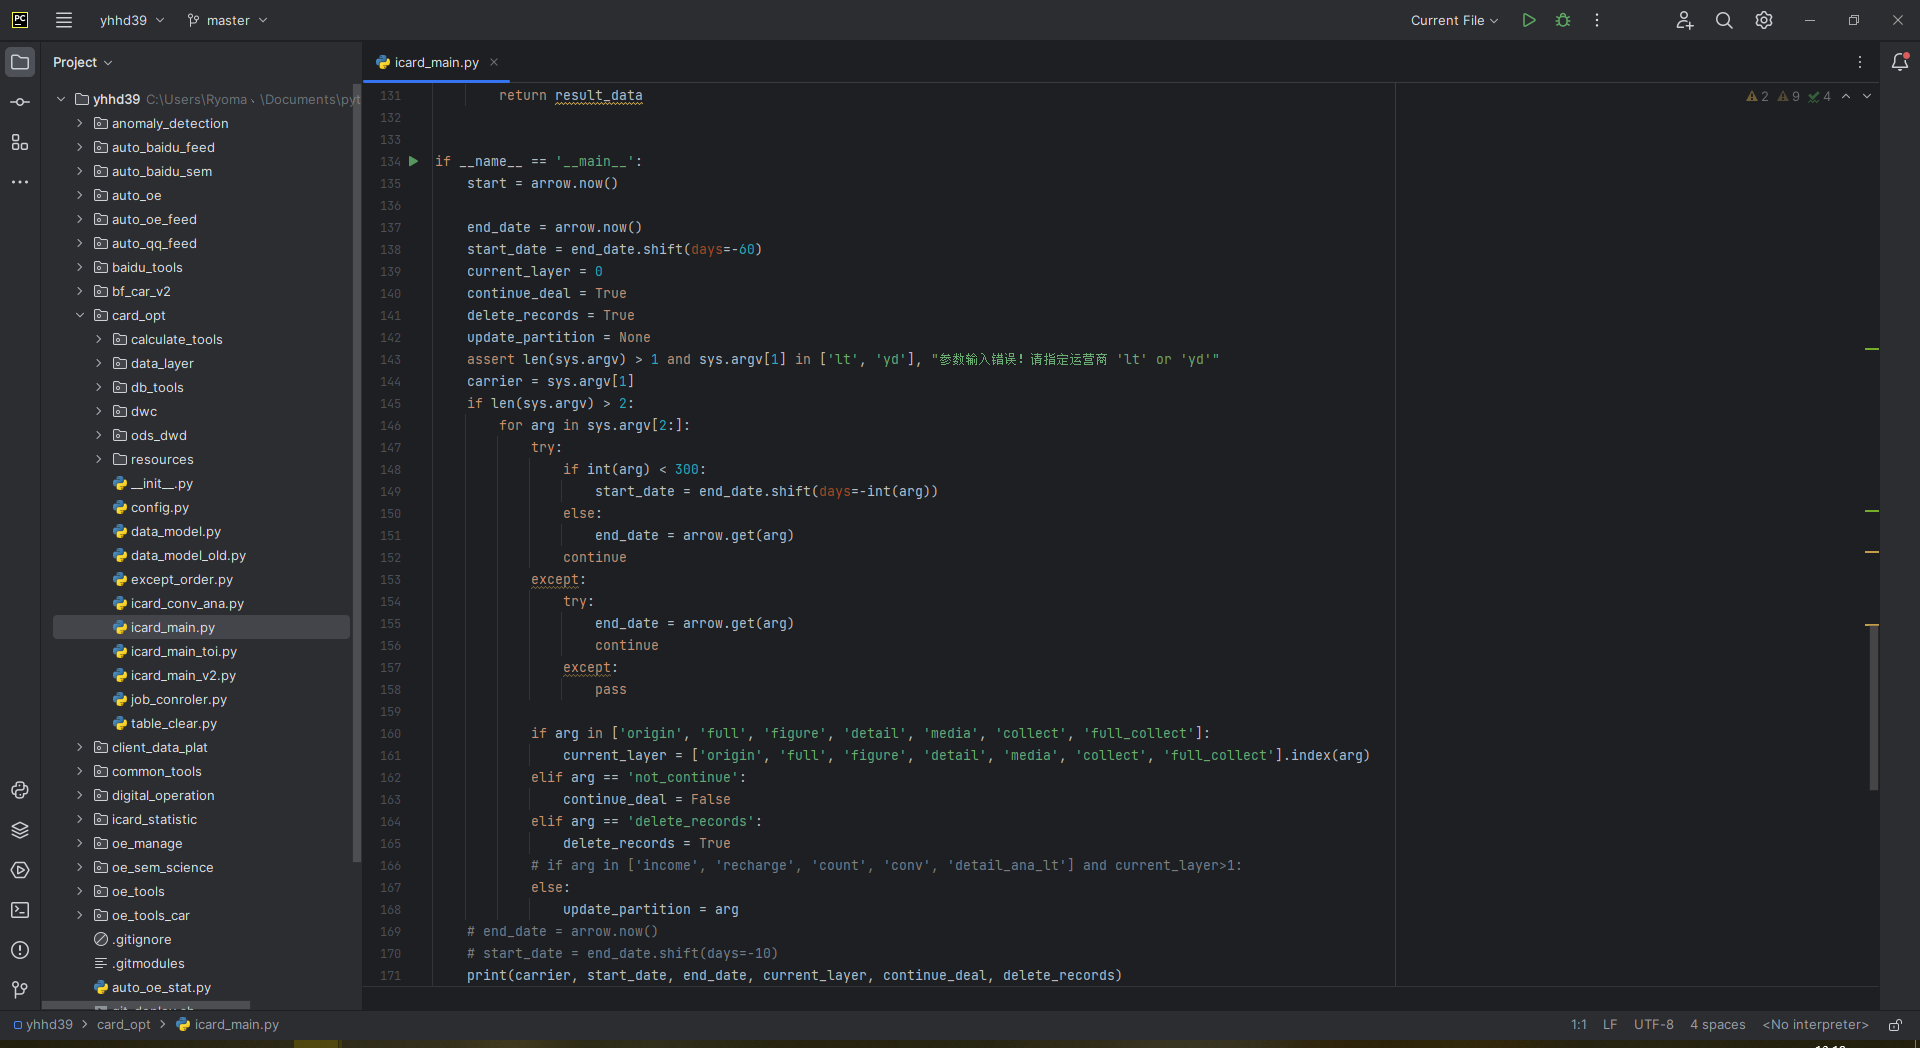Change the 4 spaces indent setting
1920x1048 pixels.
tap(1718, 1025)
